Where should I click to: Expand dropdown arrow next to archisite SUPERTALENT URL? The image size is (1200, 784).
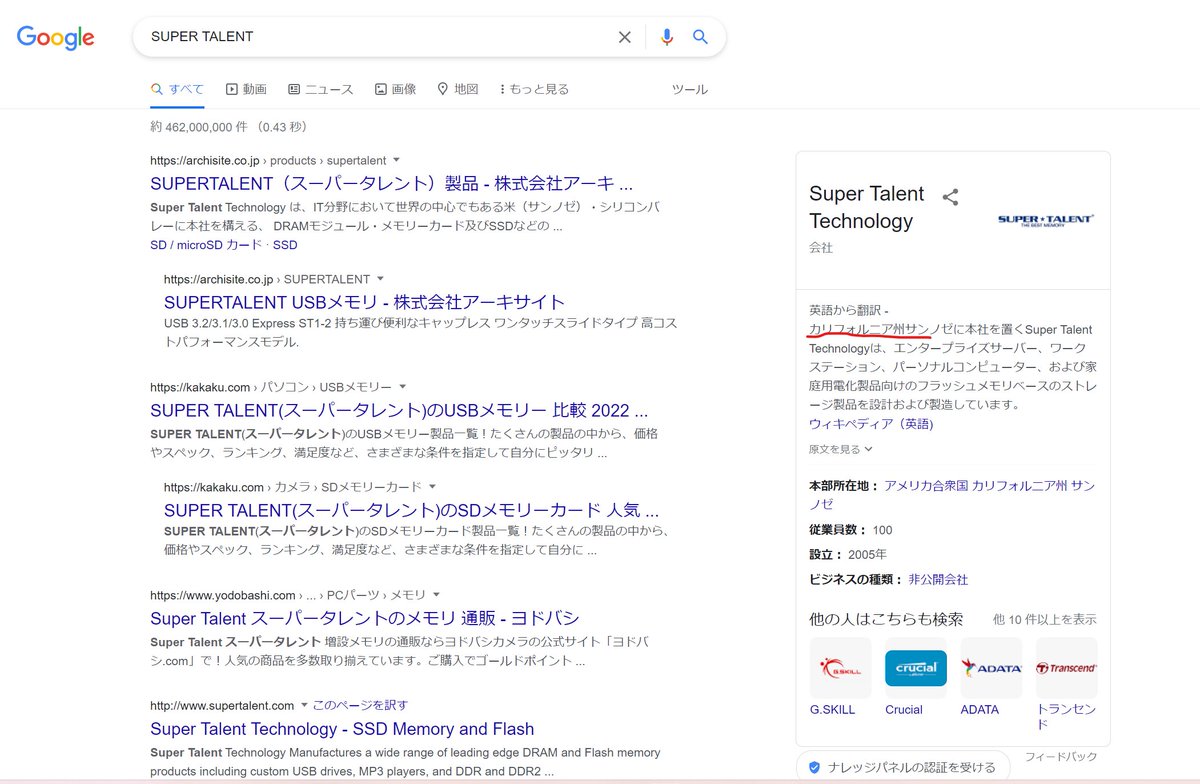click(380, 279)
